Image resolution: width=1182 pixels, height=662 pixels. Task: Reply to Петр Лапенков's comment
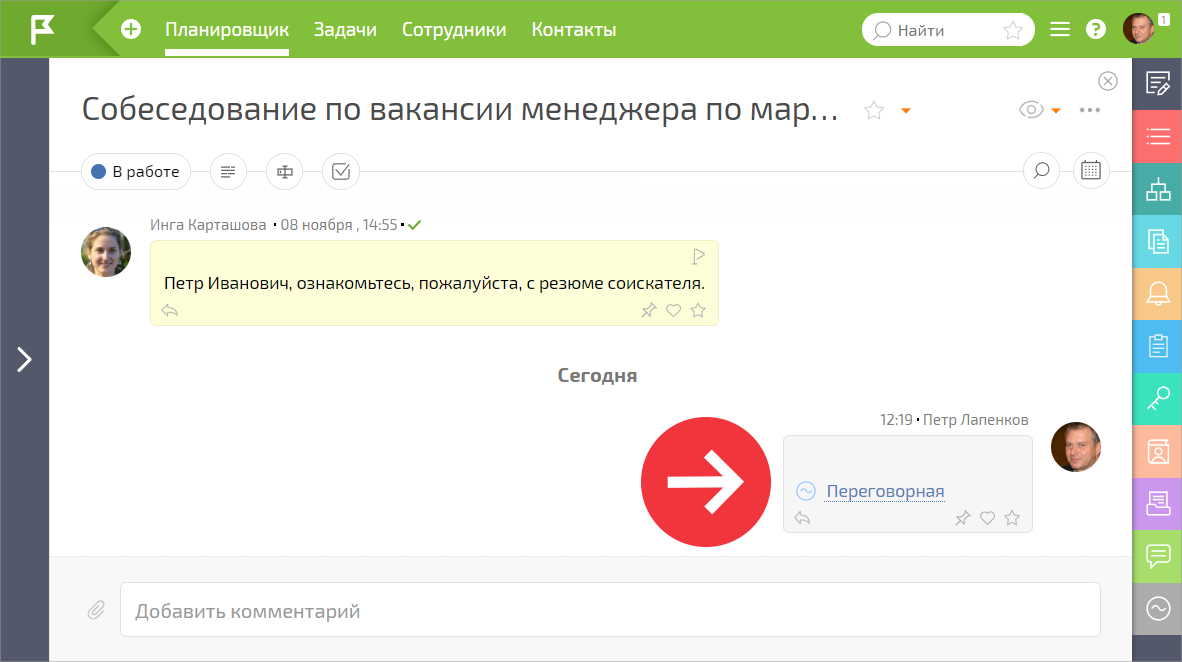pos(802,518)
